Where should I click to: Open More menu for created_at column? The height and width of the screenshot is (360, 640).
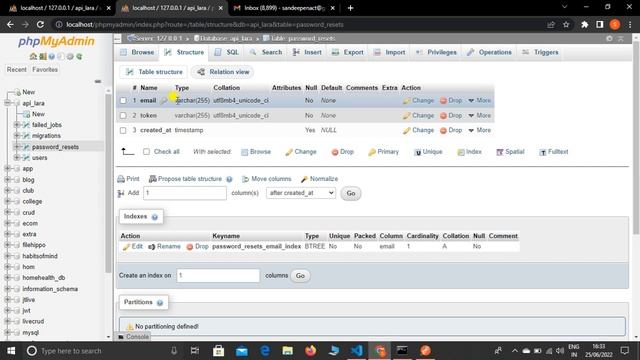[x=480, y=130]
